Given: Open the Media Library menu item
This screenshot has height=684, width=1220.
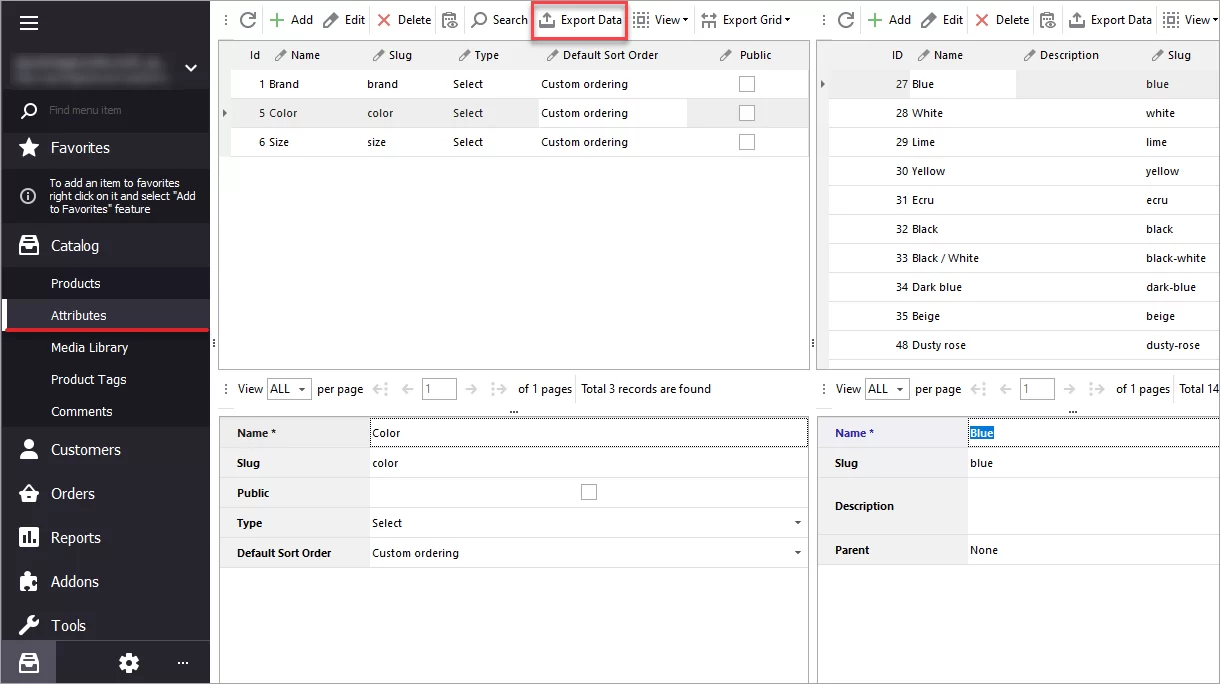Looking at the screenshot, I should coord(89,347).
